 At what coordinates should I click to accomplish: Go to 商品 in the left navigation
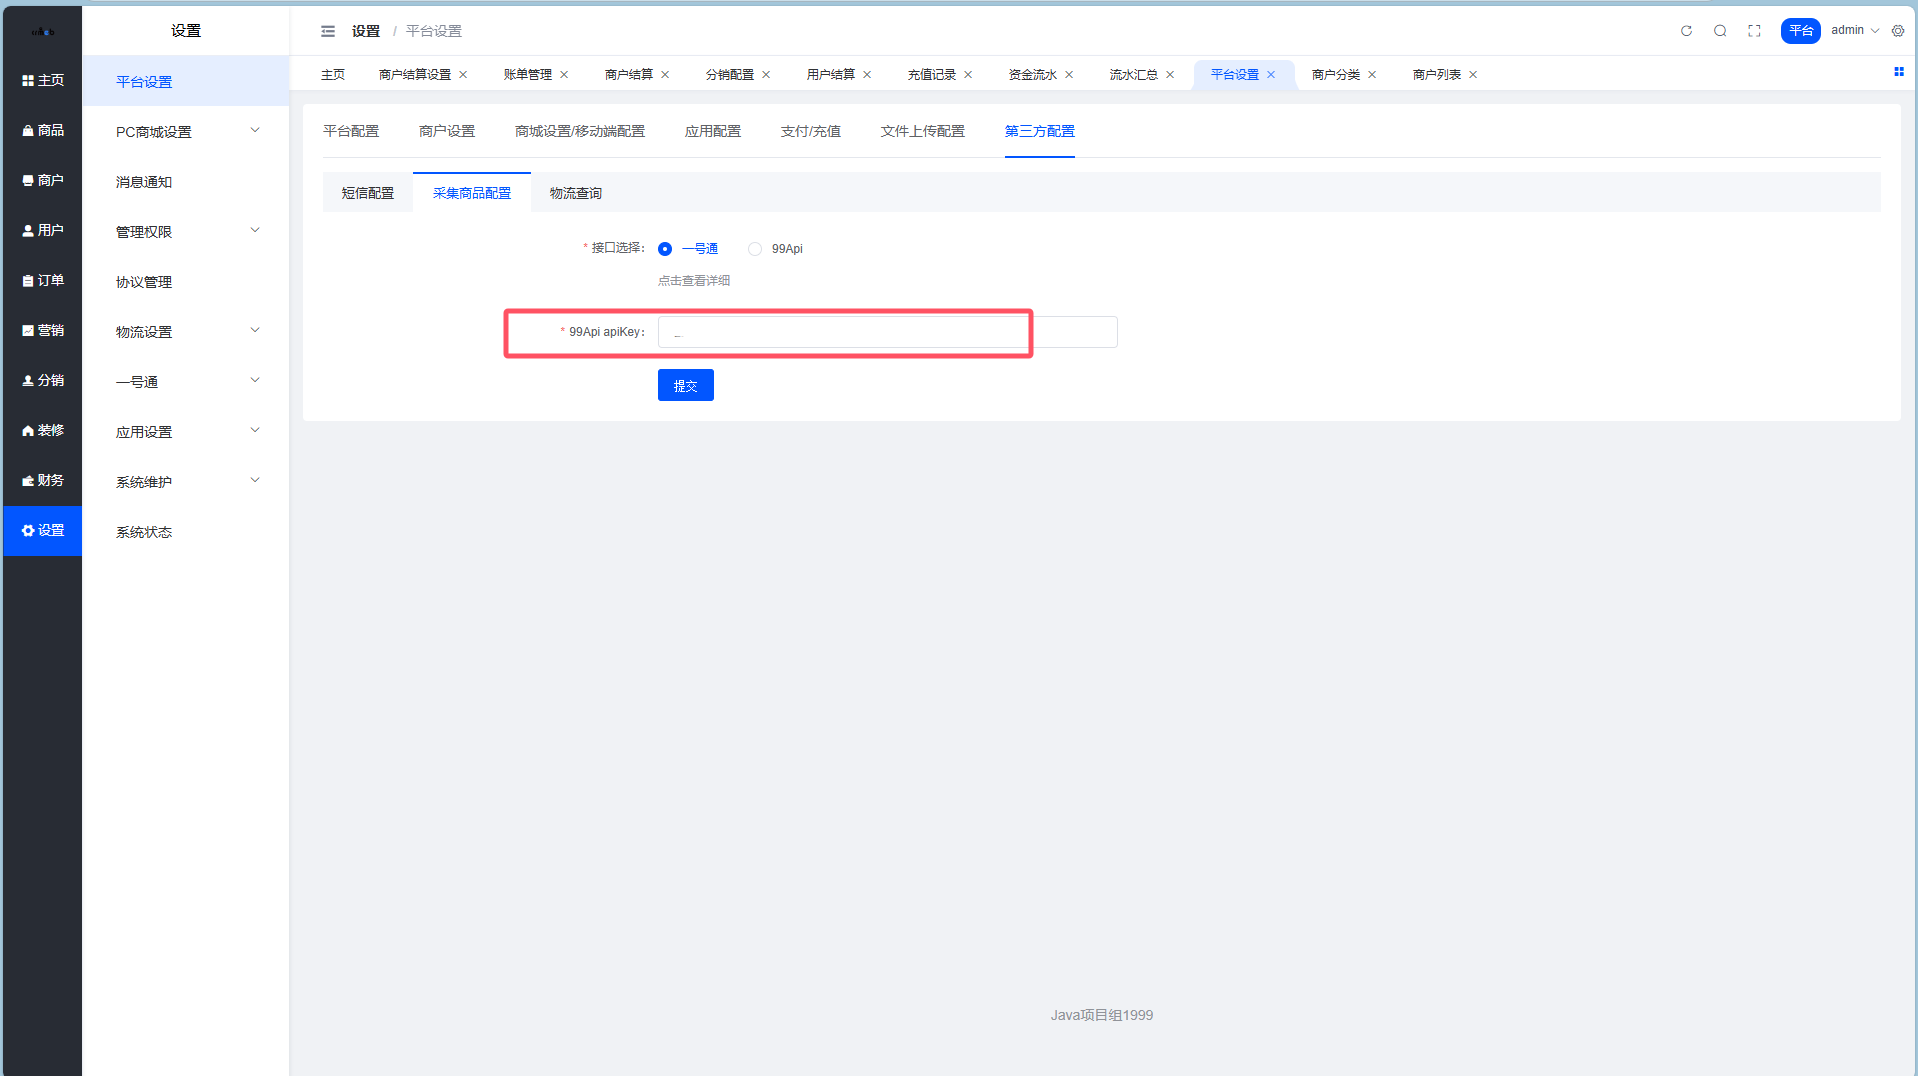43,130
